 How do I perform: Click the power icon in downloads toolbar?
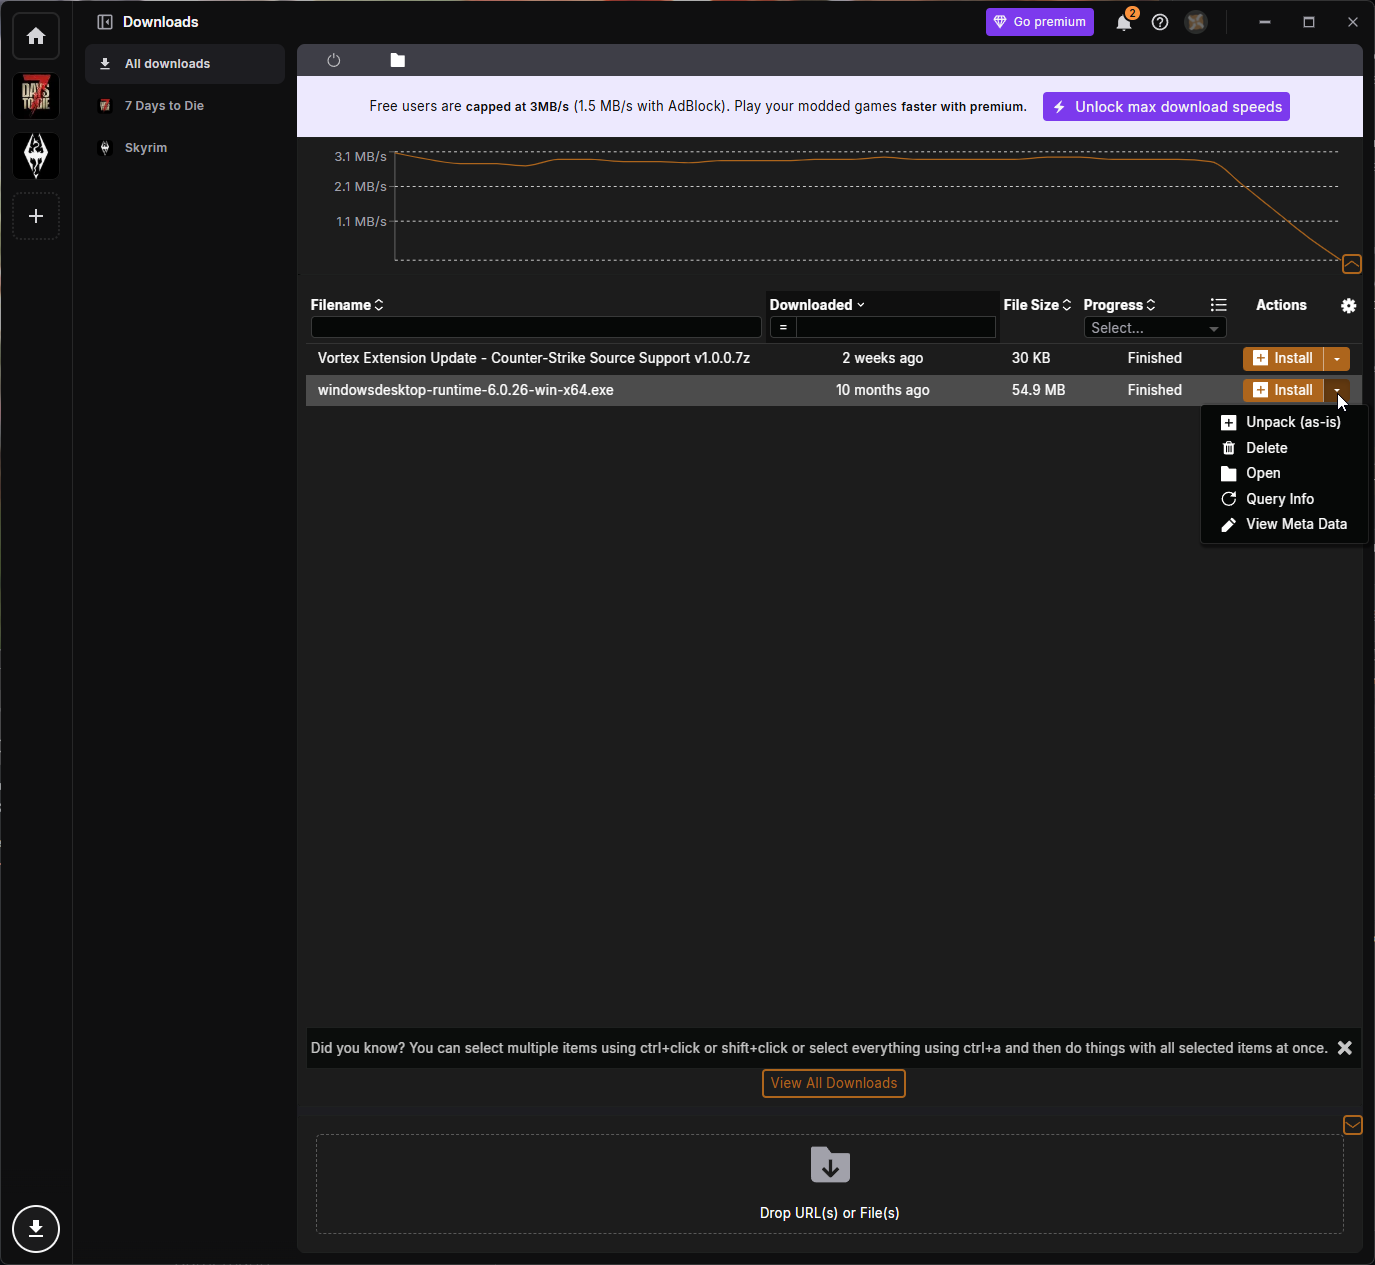tap(334, 60)
